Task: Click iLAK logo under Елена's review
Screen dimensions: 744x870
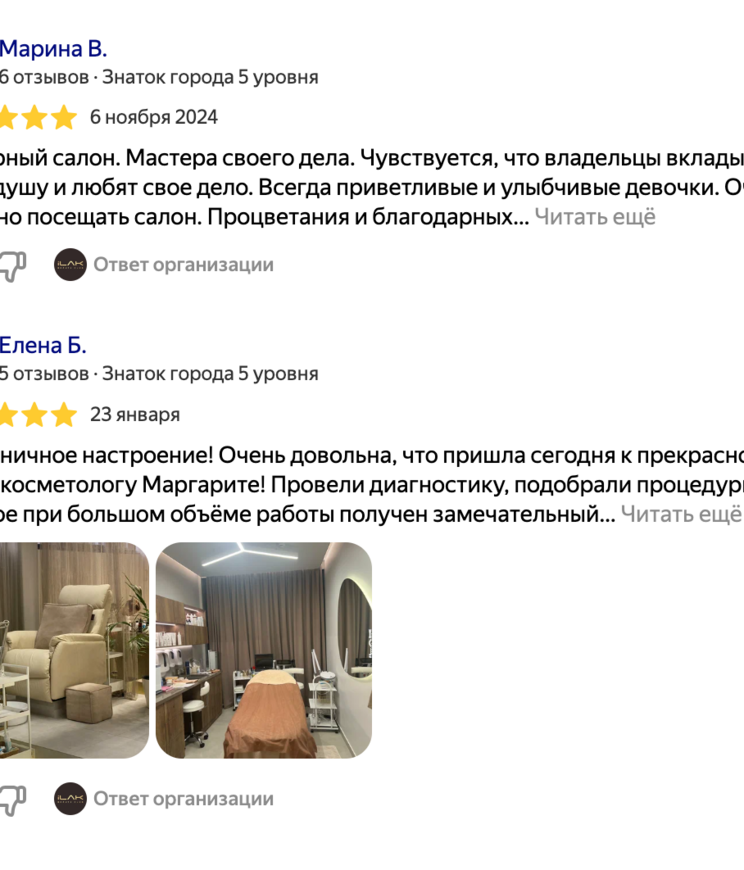Action: [70, 798]
